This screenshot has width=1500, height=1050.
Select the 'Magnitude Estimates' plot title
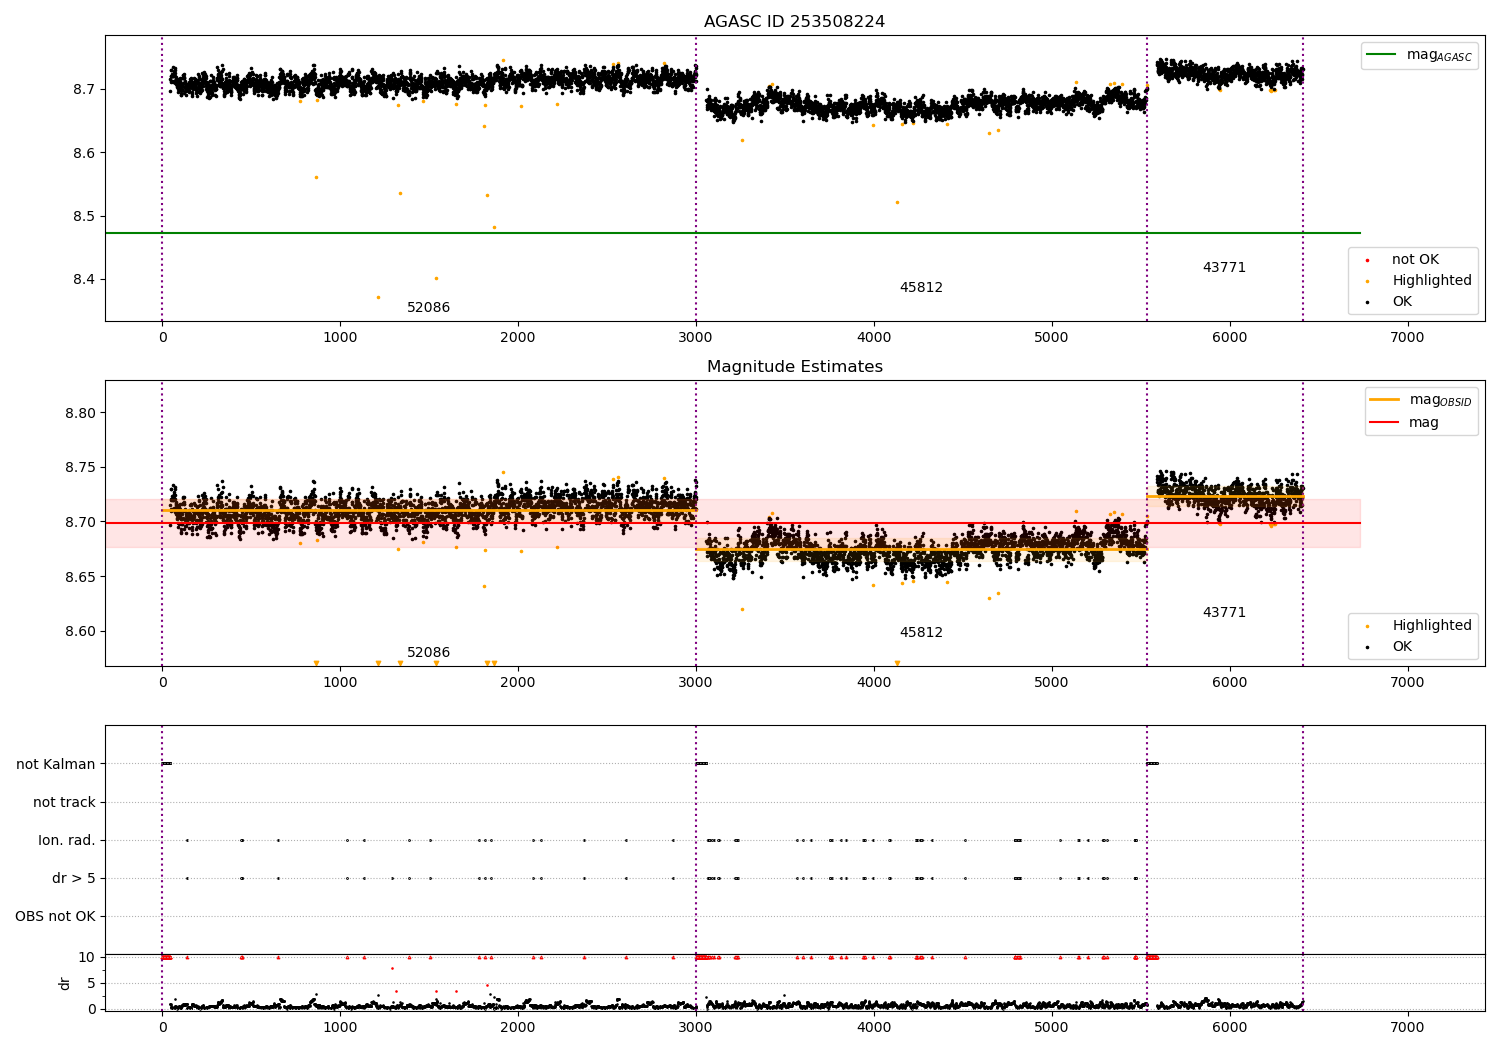pos(794,366)
